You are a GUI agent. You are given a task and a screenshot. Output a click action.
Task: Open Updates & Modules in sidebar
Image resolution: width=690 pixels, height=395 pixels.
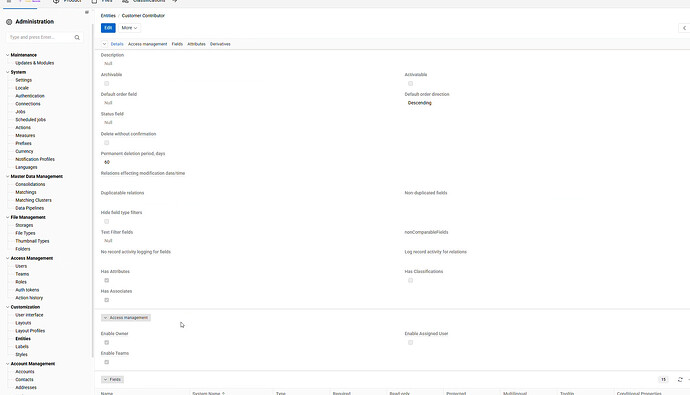pyautogui.click(x=35, y=63)
